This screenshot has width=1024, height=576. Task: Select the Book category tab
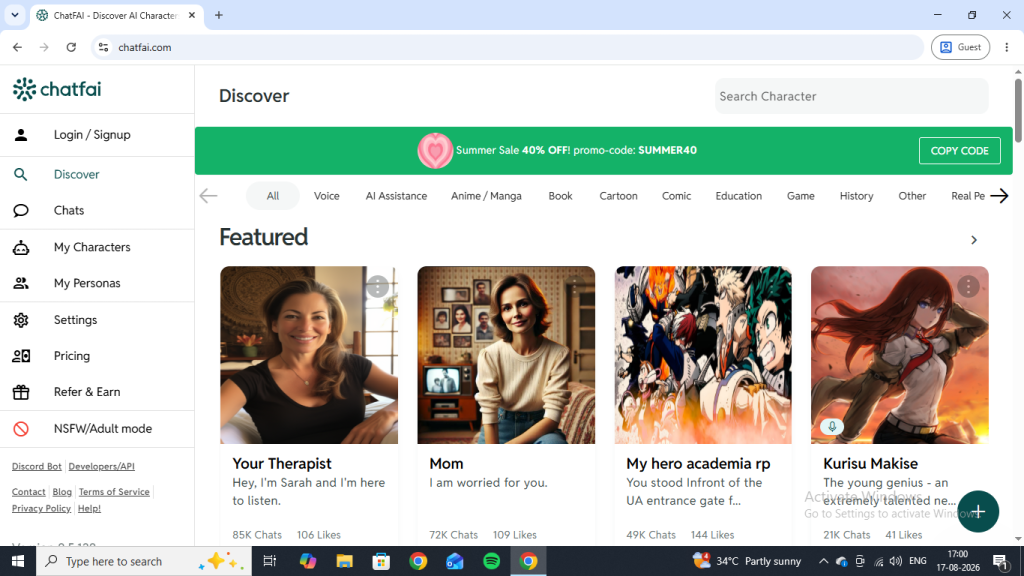tap(560, 196)
